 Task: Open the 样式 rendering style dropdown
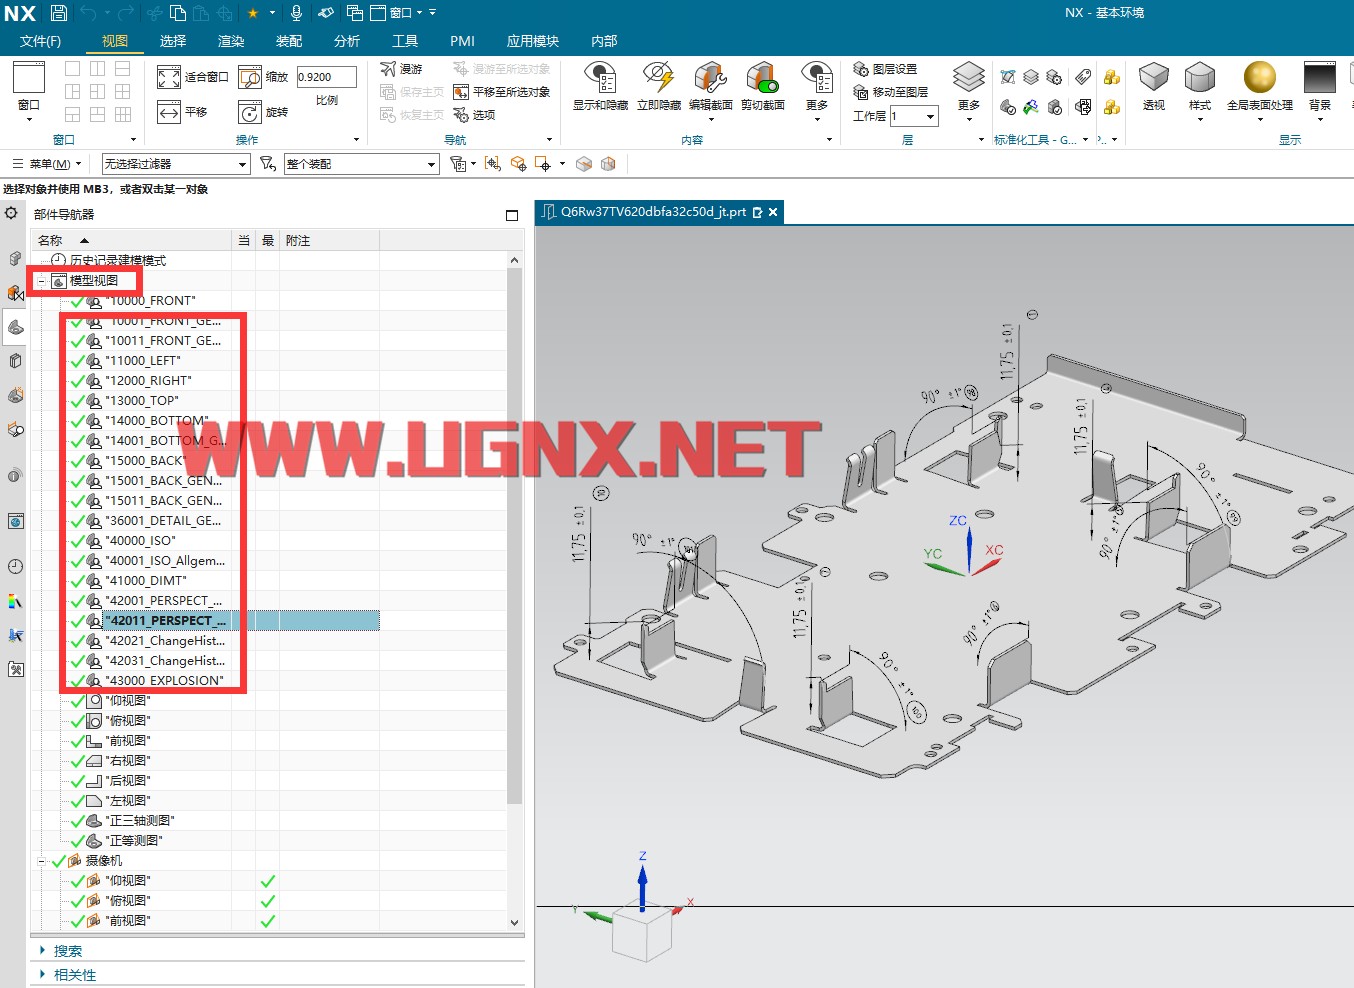pos(1200,92)
